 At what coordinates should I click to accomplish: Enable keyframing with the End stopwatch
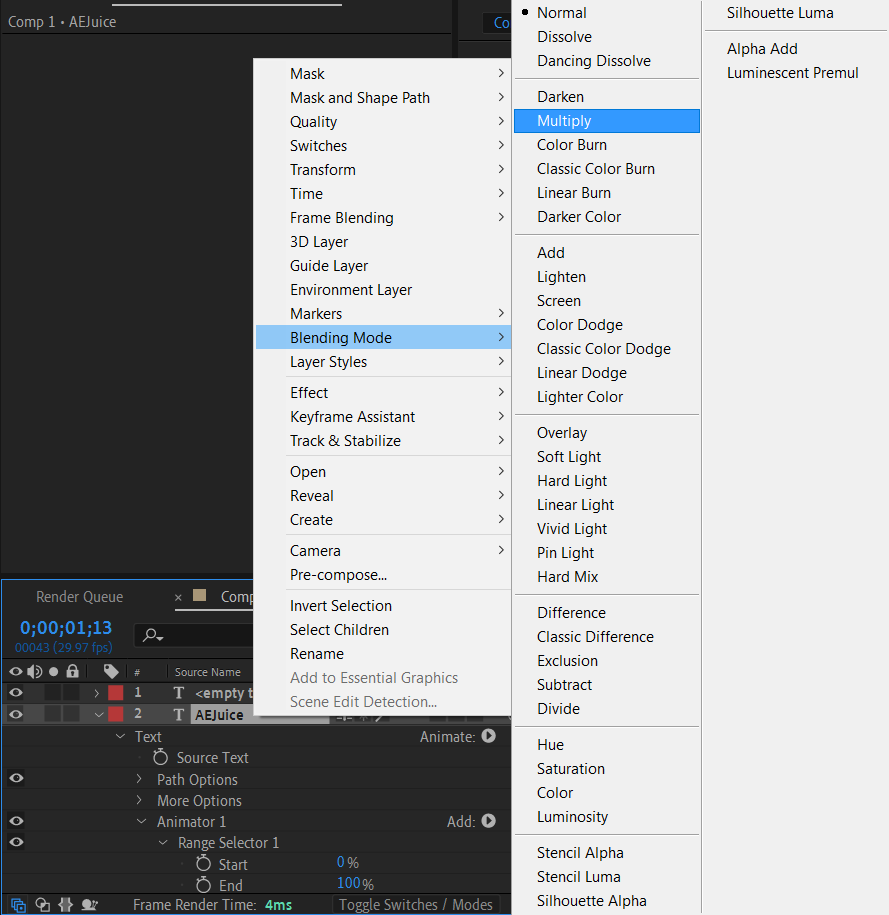[x=204, y=885]
